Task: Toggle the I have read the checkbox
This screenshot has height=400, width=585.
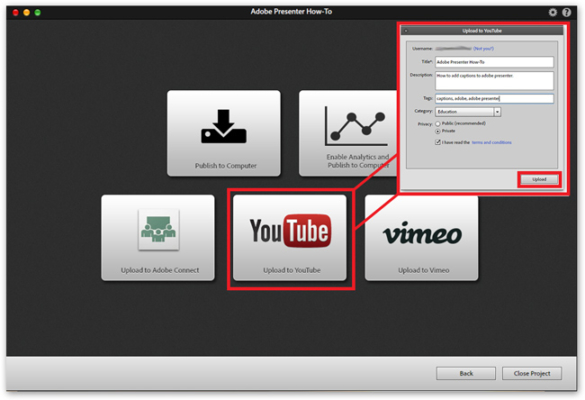Action: [x=438, y=142]
